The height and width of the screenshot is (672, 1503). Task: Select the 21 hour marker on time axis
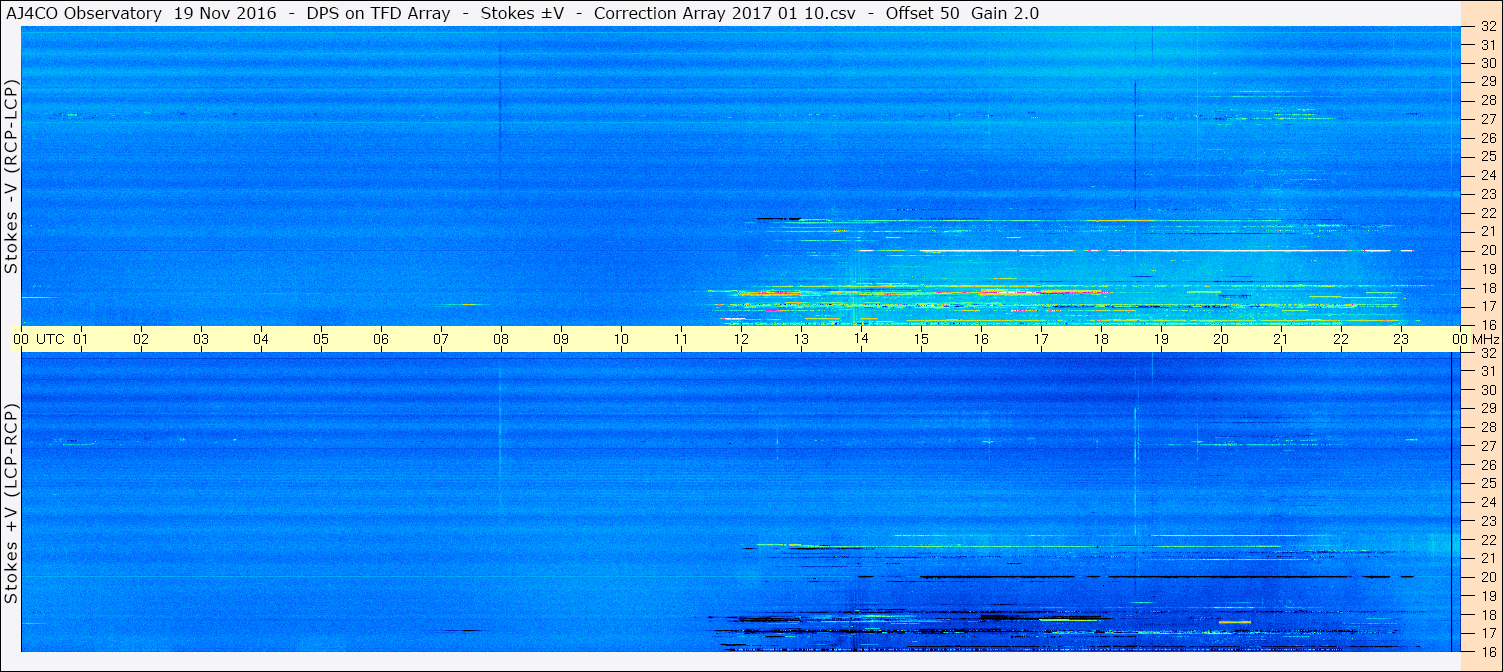1282,339
